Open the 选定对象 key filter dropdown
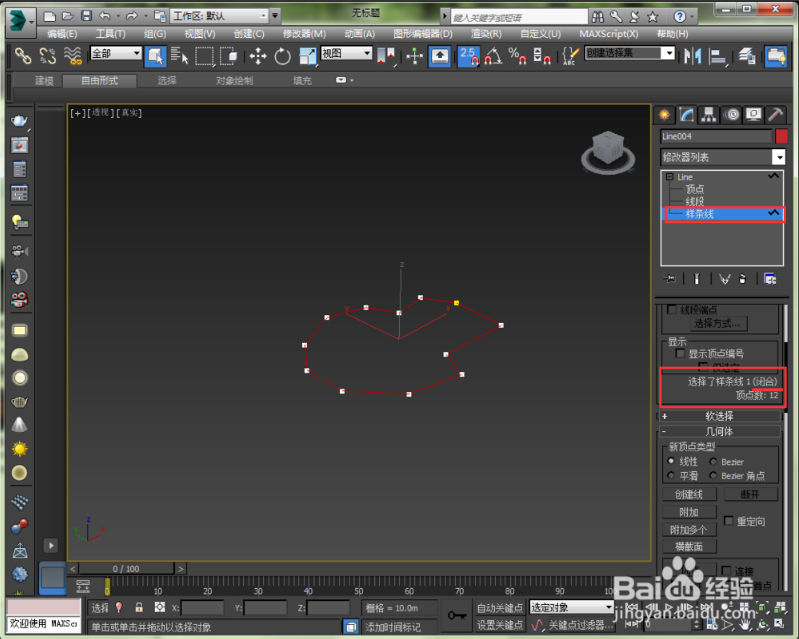The image size is (799, 639). pos(571,607)
